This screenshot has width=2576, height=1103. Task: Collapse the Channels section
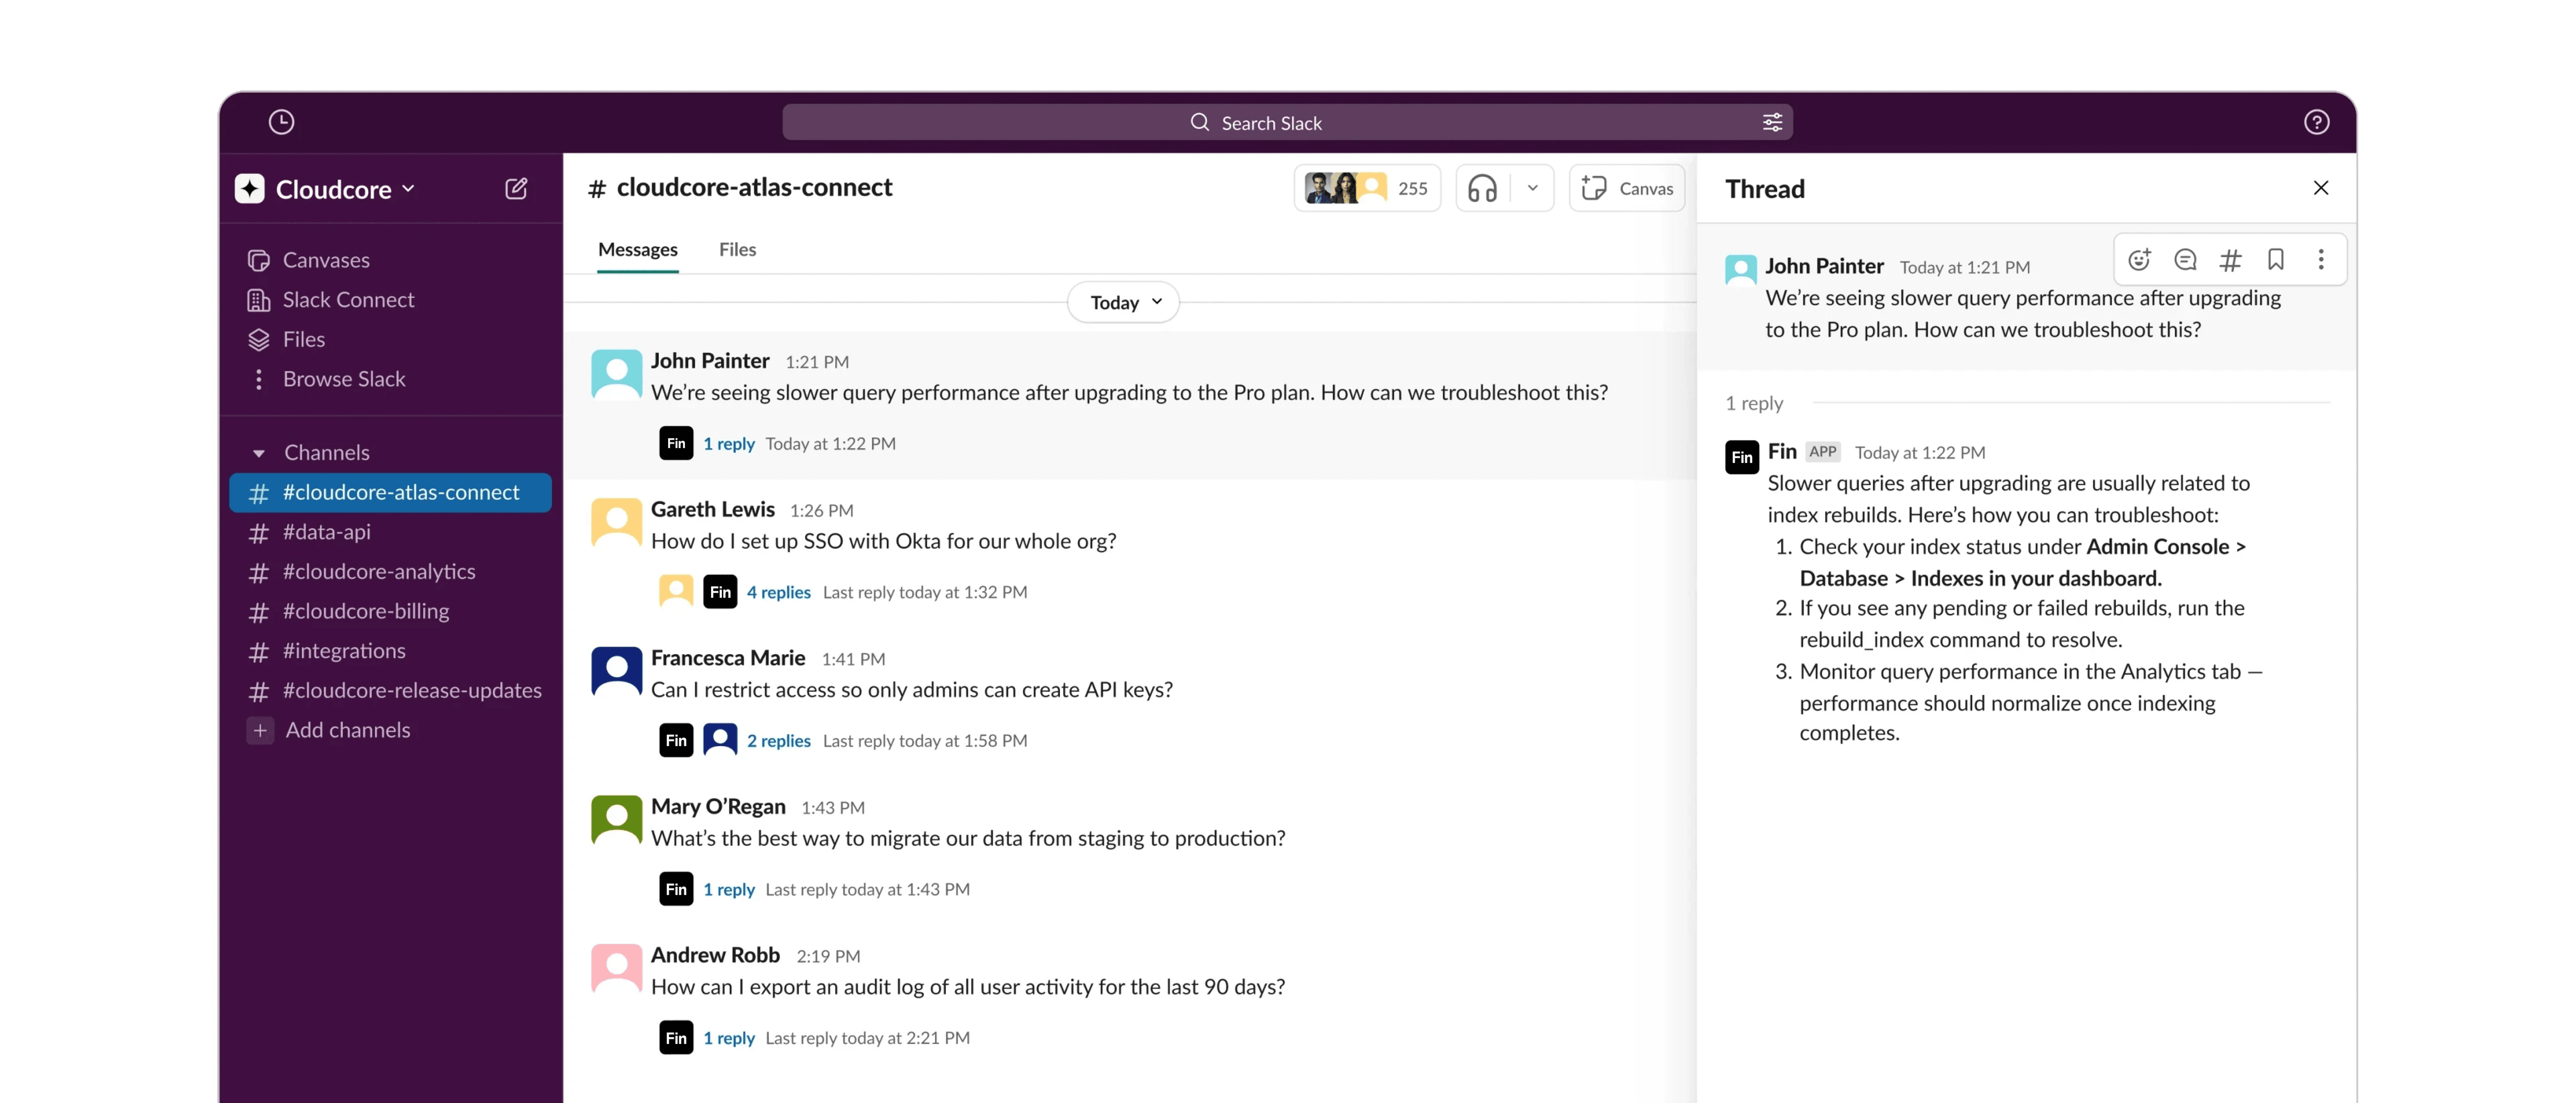coord(259,453)
